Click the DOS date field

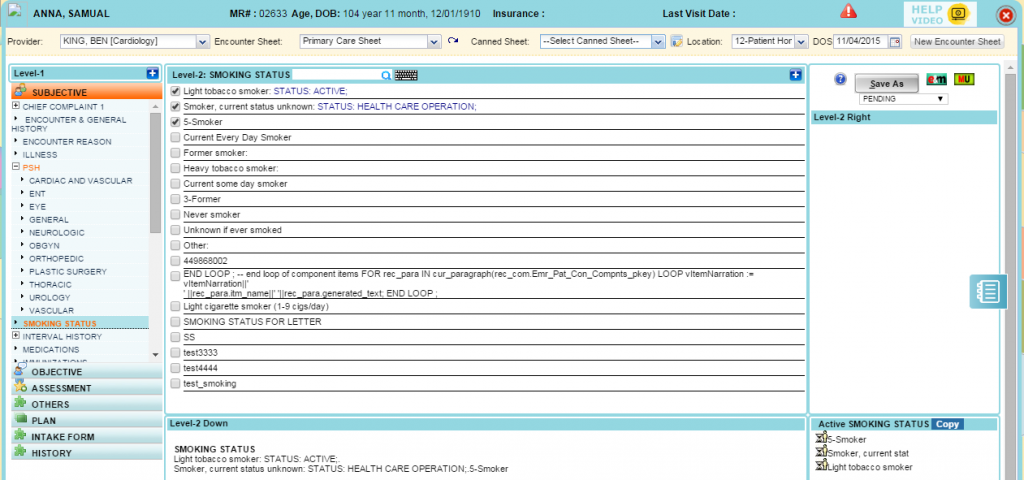[860, 41]
